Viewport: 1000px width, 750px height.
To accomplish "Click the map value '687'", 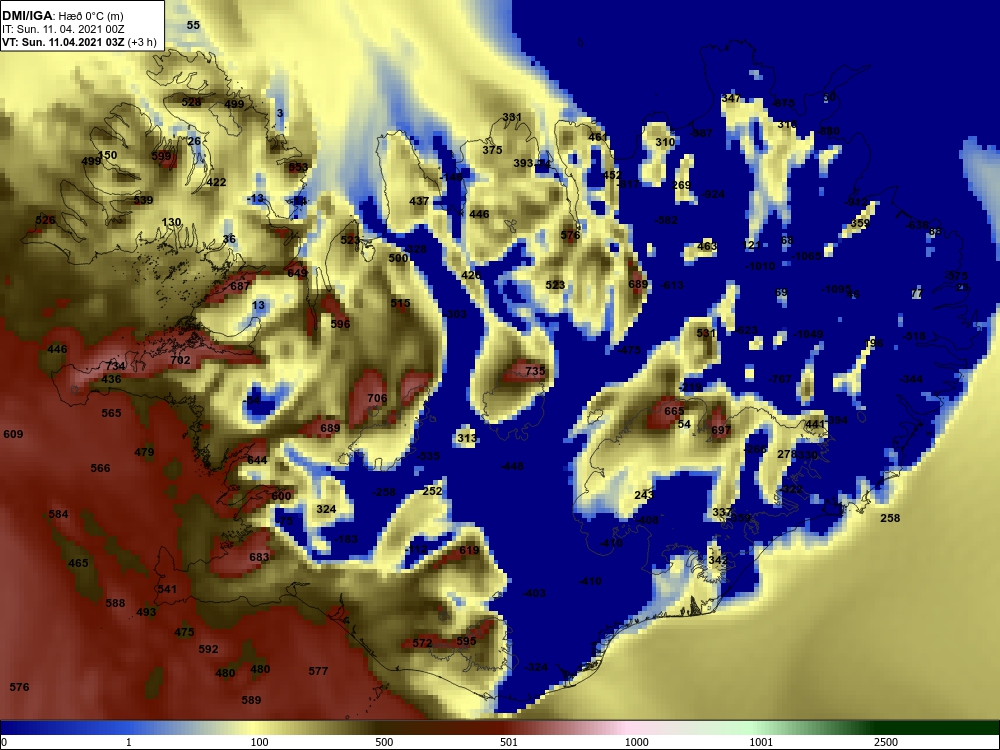I will click(x=240, y=286).
